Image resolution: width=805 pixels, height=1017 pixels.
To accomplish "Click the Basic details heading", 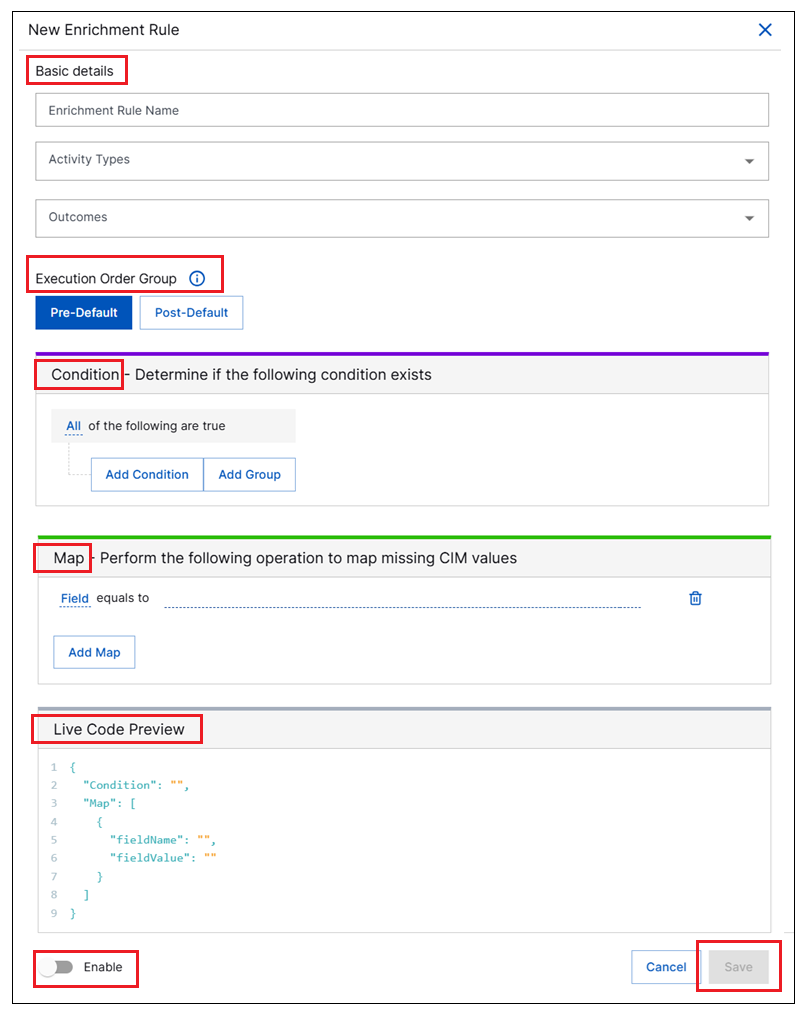I will point(75,71).
